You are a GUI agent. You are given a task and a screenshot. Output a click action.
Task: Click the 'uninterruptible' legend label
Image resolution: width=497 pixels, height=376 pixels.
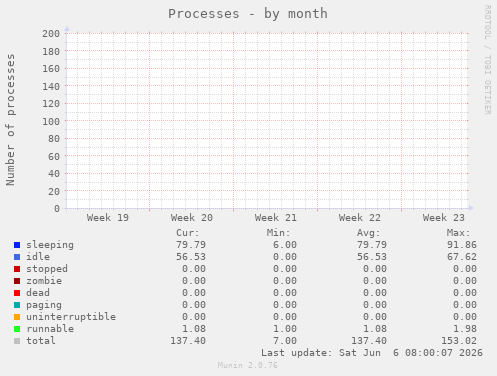pyautogui.click(x=71, y=317)
